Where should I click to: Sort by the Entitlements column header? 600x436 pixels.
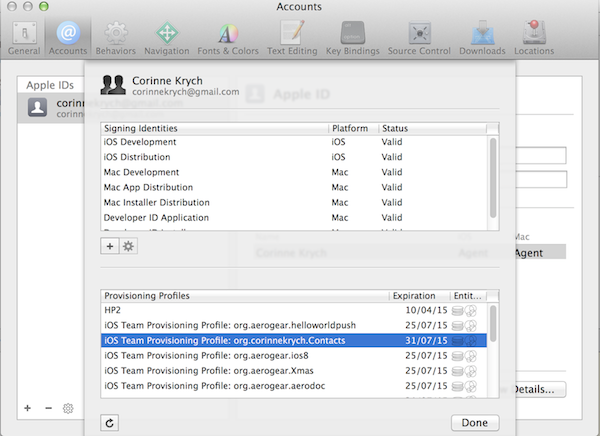pyautogui.click(x=468, y=296)
